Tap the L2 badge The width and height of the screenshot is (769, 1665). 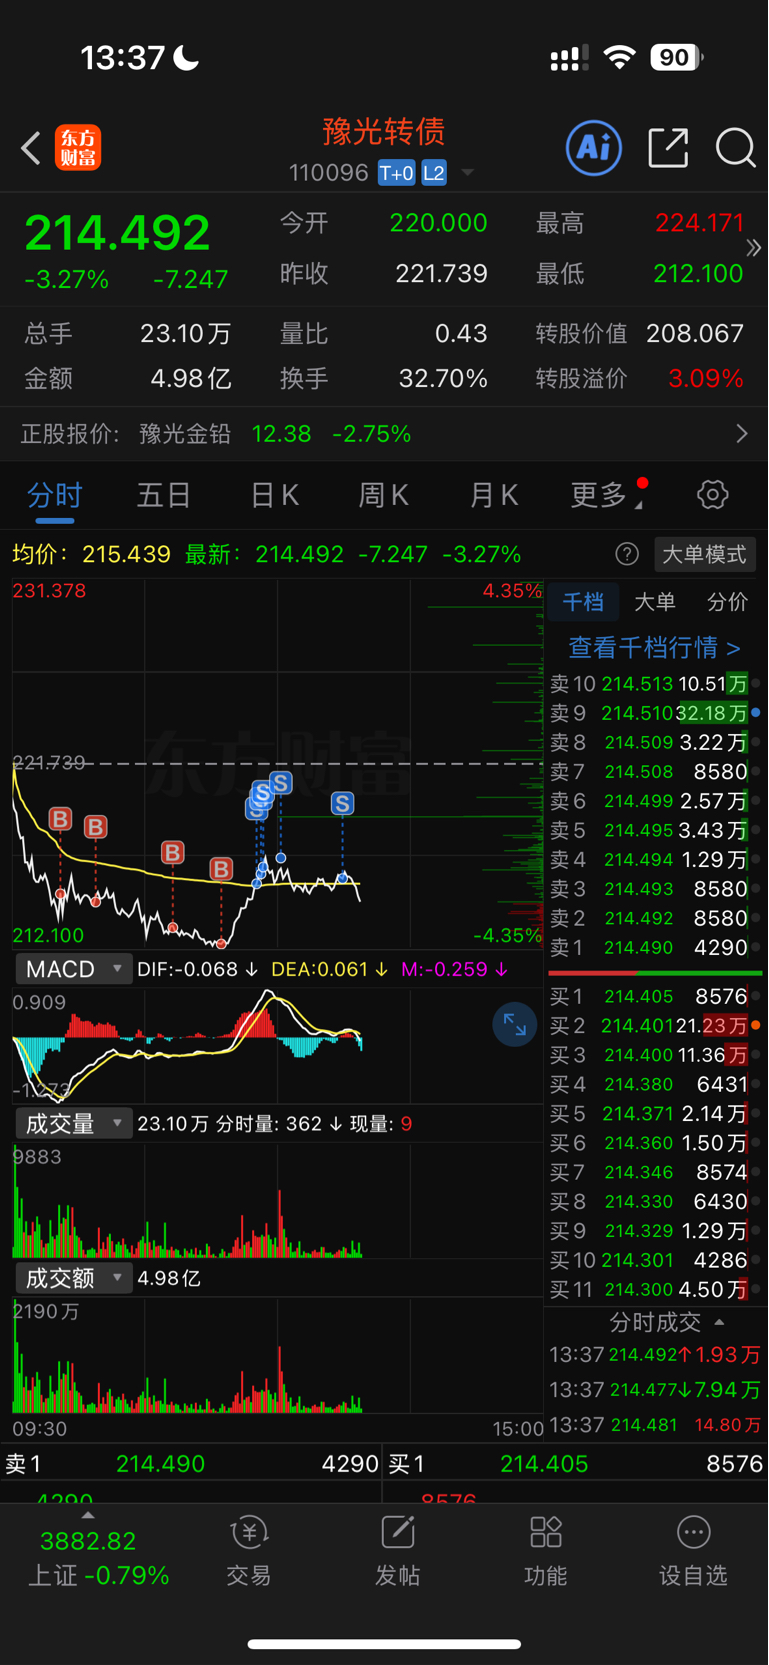coord(434,173)
